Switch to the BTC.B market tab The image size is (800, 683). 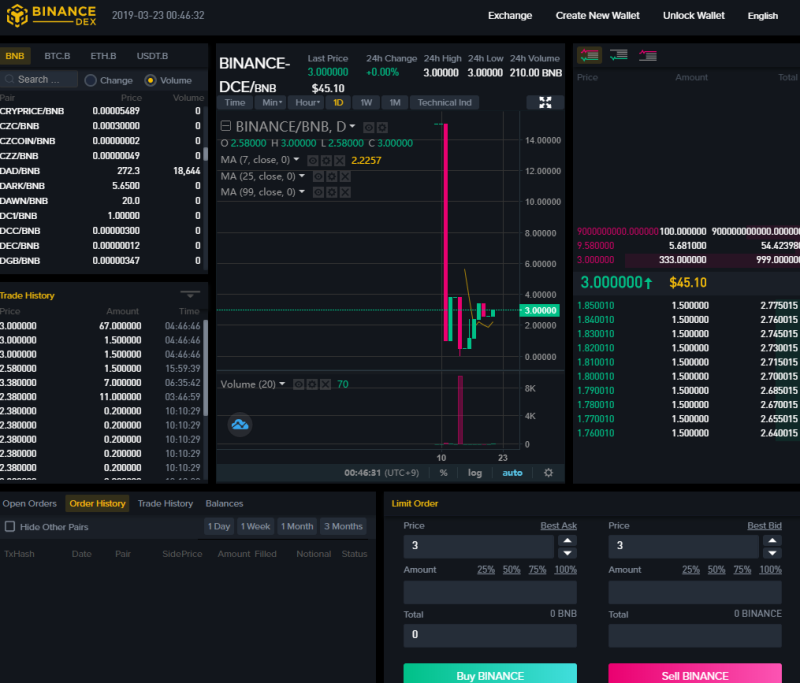pyautogui.click(x=57, y=56)
